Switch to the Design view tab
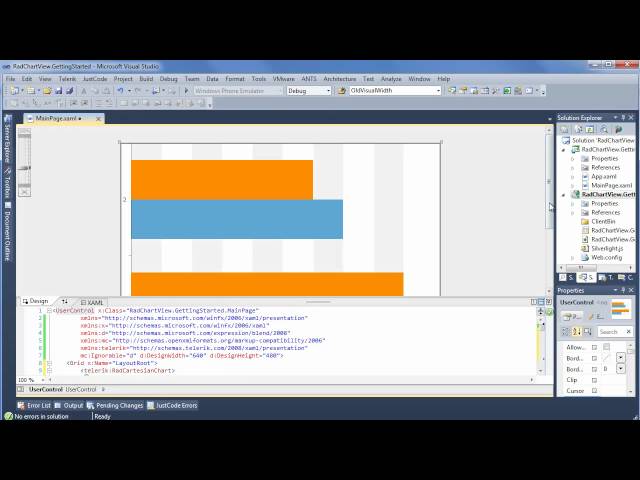 [36, 301]
